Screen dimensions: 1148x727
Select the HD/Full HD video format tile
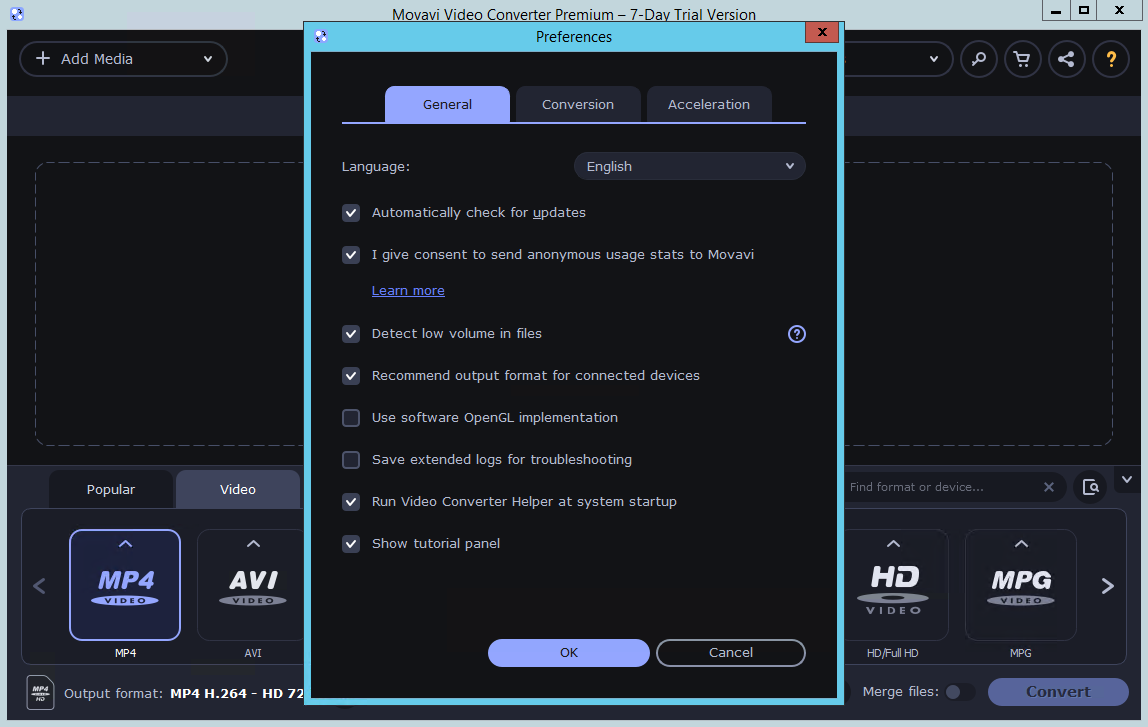point(893,585)
